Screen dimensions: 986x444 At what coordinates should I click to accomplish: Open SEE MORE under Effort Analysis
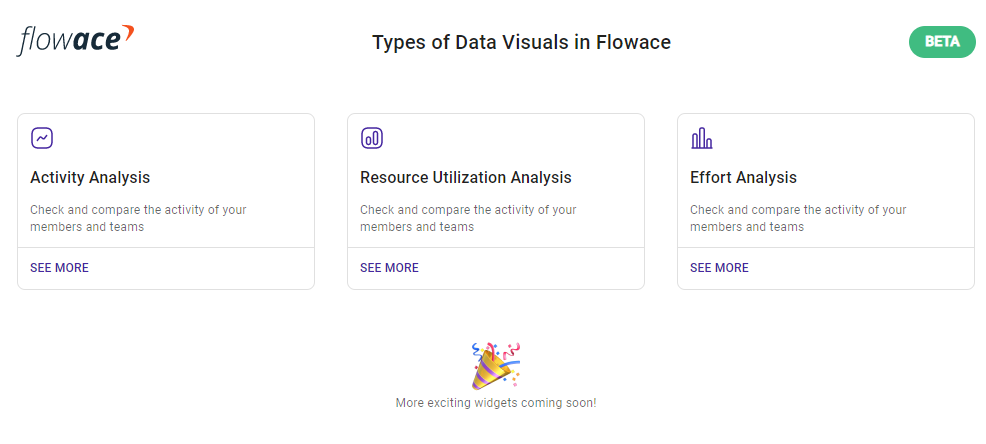tap(719, 268)
